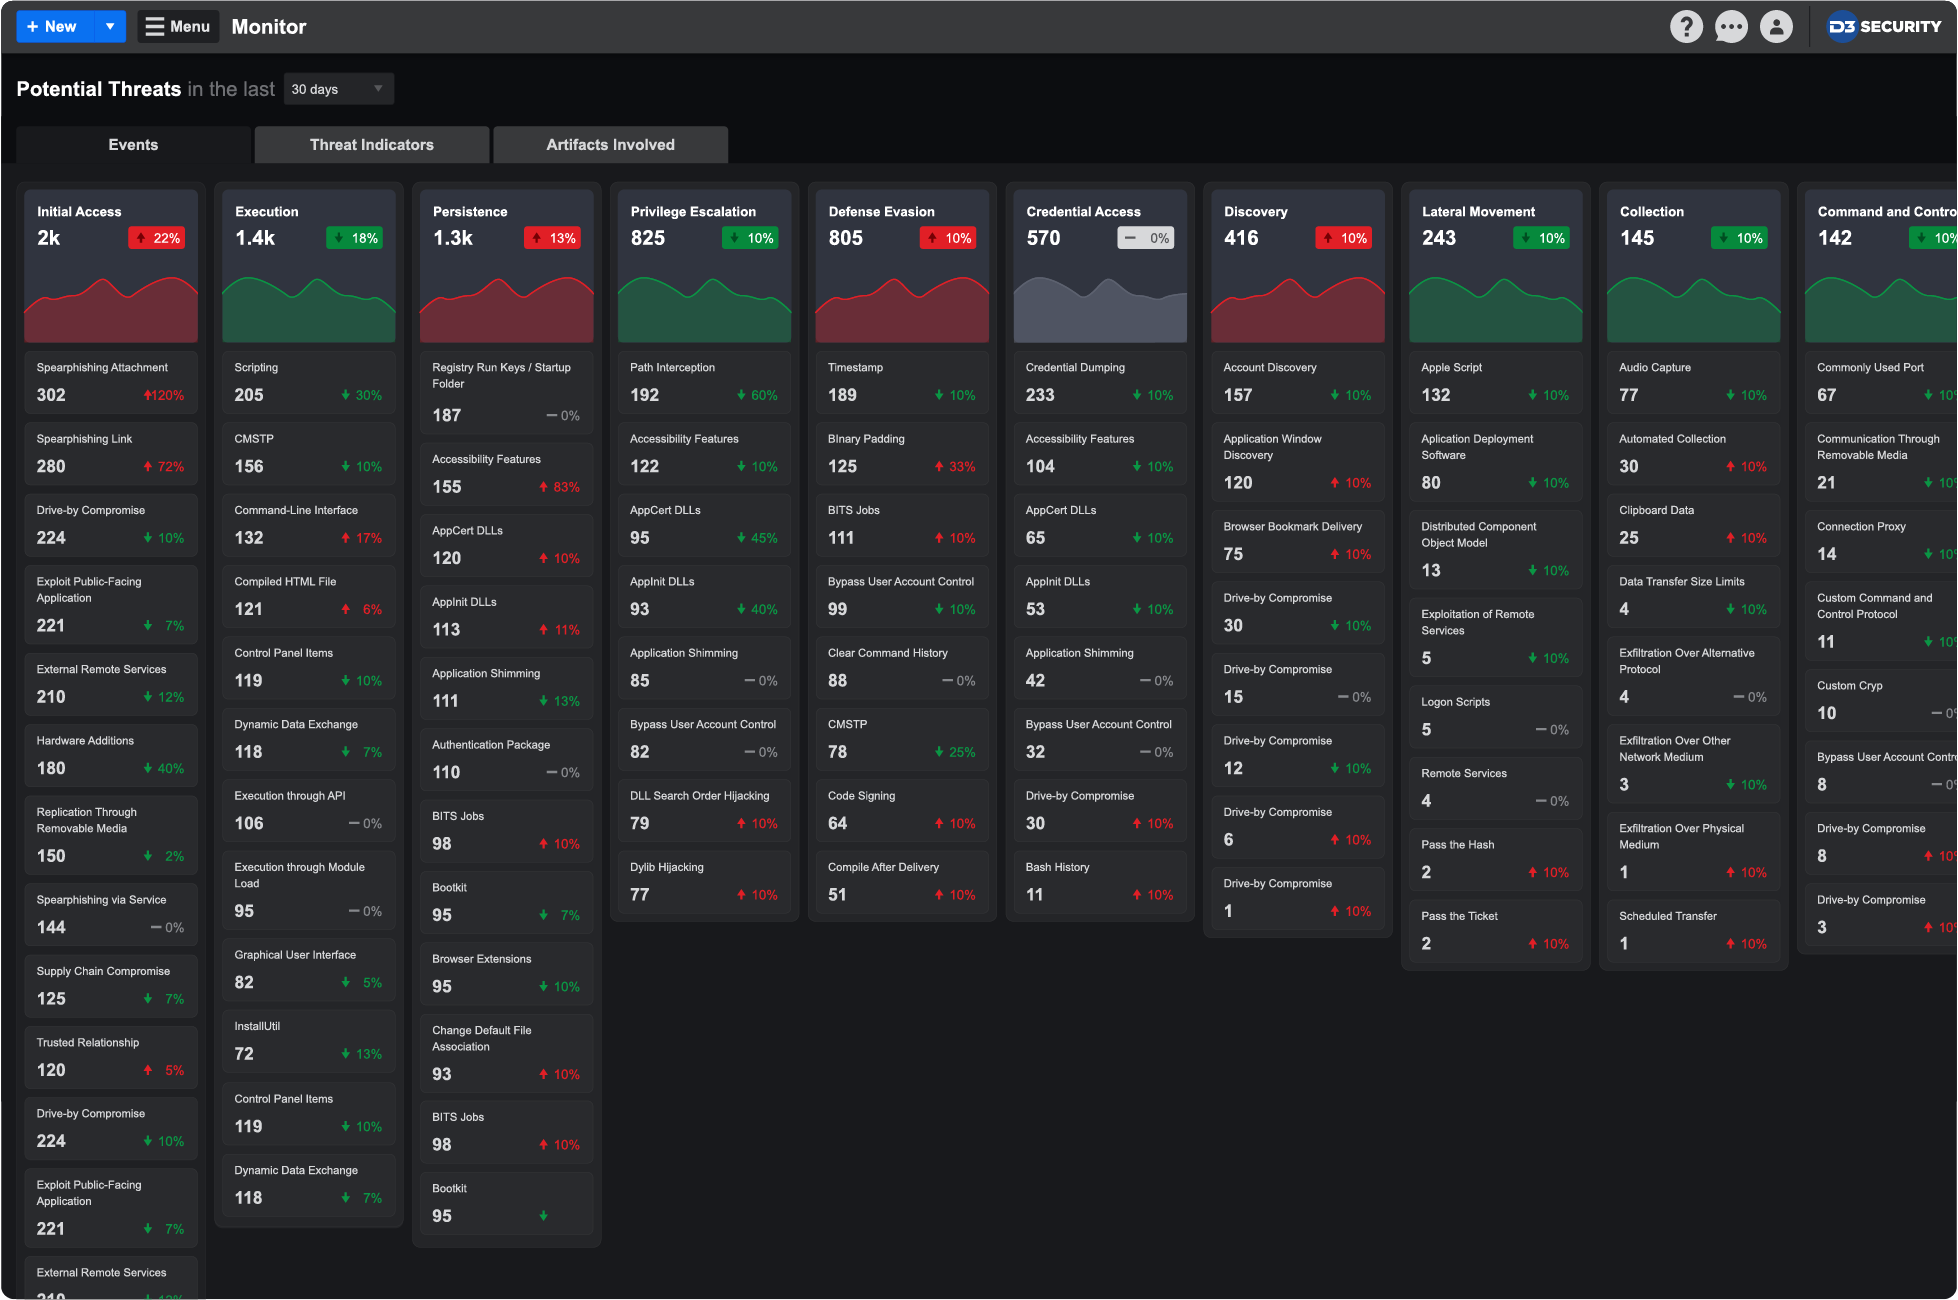The width and height of the screenshot is (1958, 1300).
Task: Open the Audio Capture collection card
Action: click(x=1692, y=382)
